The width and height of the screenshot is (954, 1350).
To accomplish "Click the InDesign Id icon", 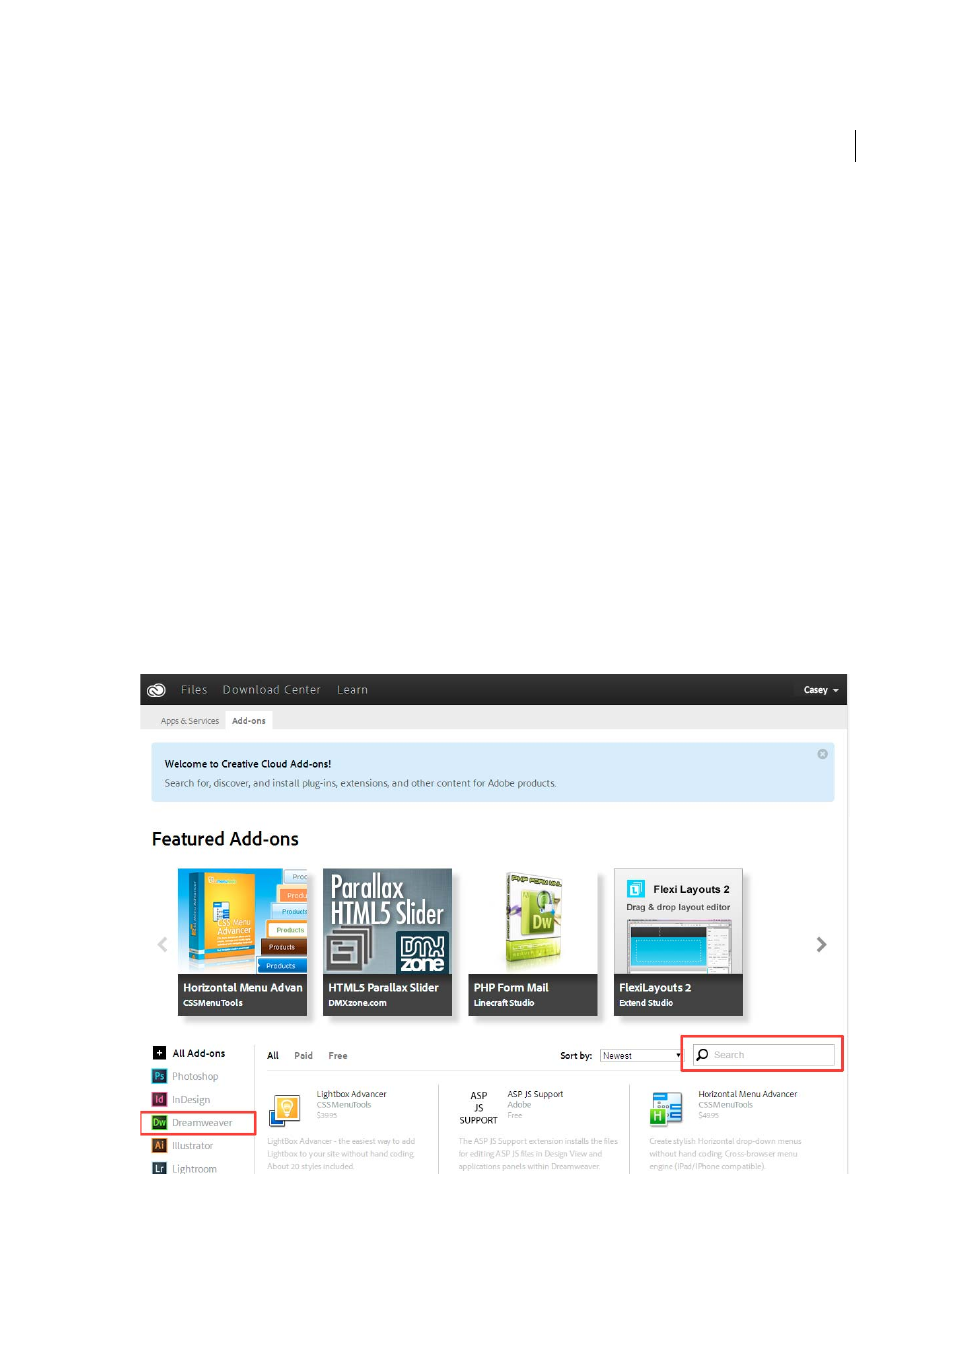I will pos(159,1099).
